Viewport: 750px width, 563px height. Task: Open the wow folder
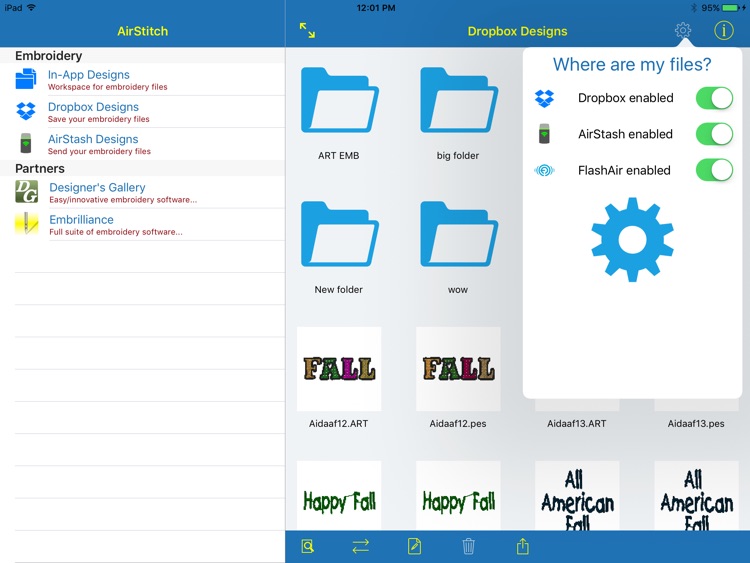coord(458,234)
